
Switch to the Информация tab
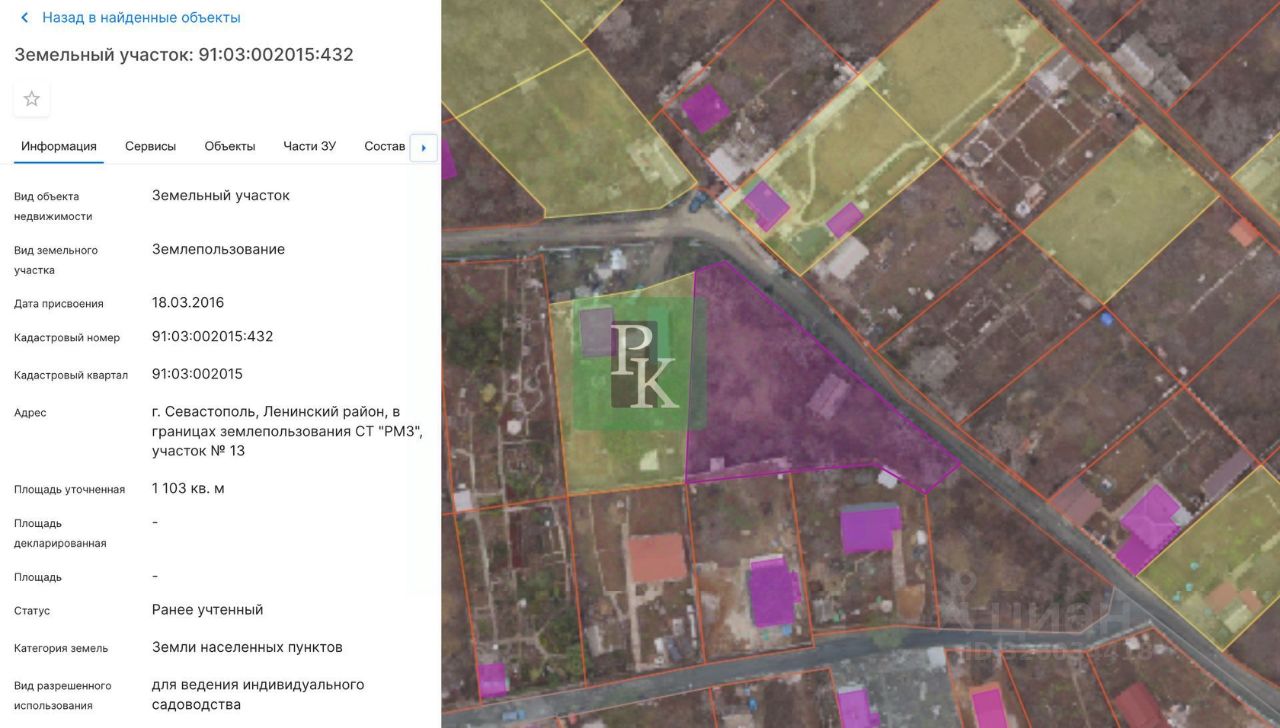coord(59,146)
